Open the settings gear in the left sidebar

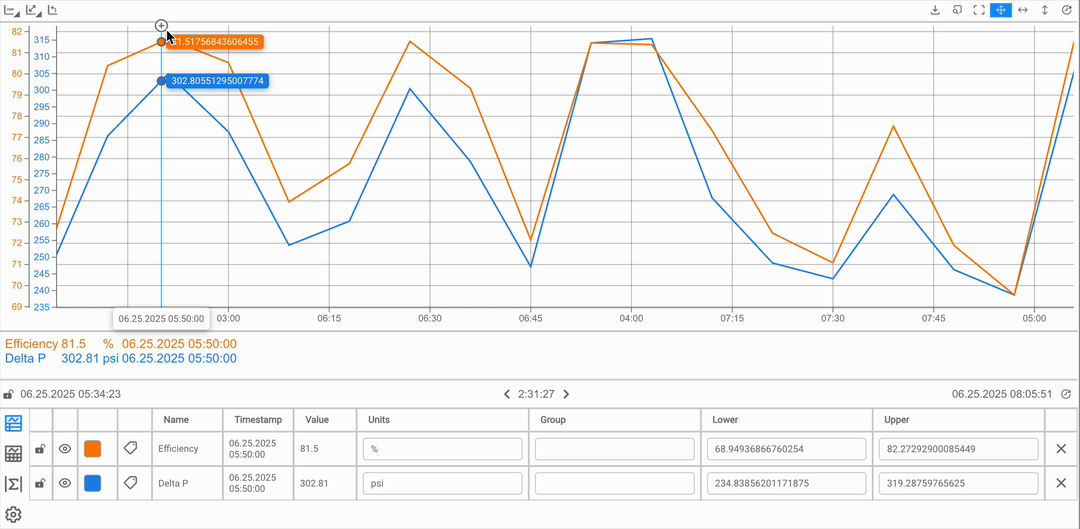tap(14, 514)
